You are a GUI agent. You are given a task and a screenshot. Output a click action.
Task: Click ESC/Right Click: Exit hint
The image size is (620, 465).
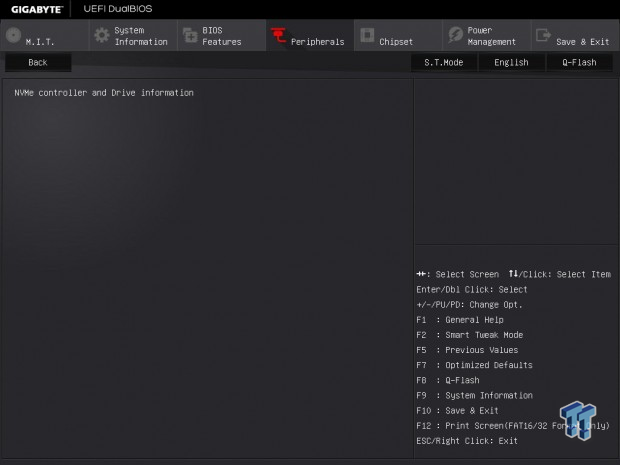(x=467, y=441)
